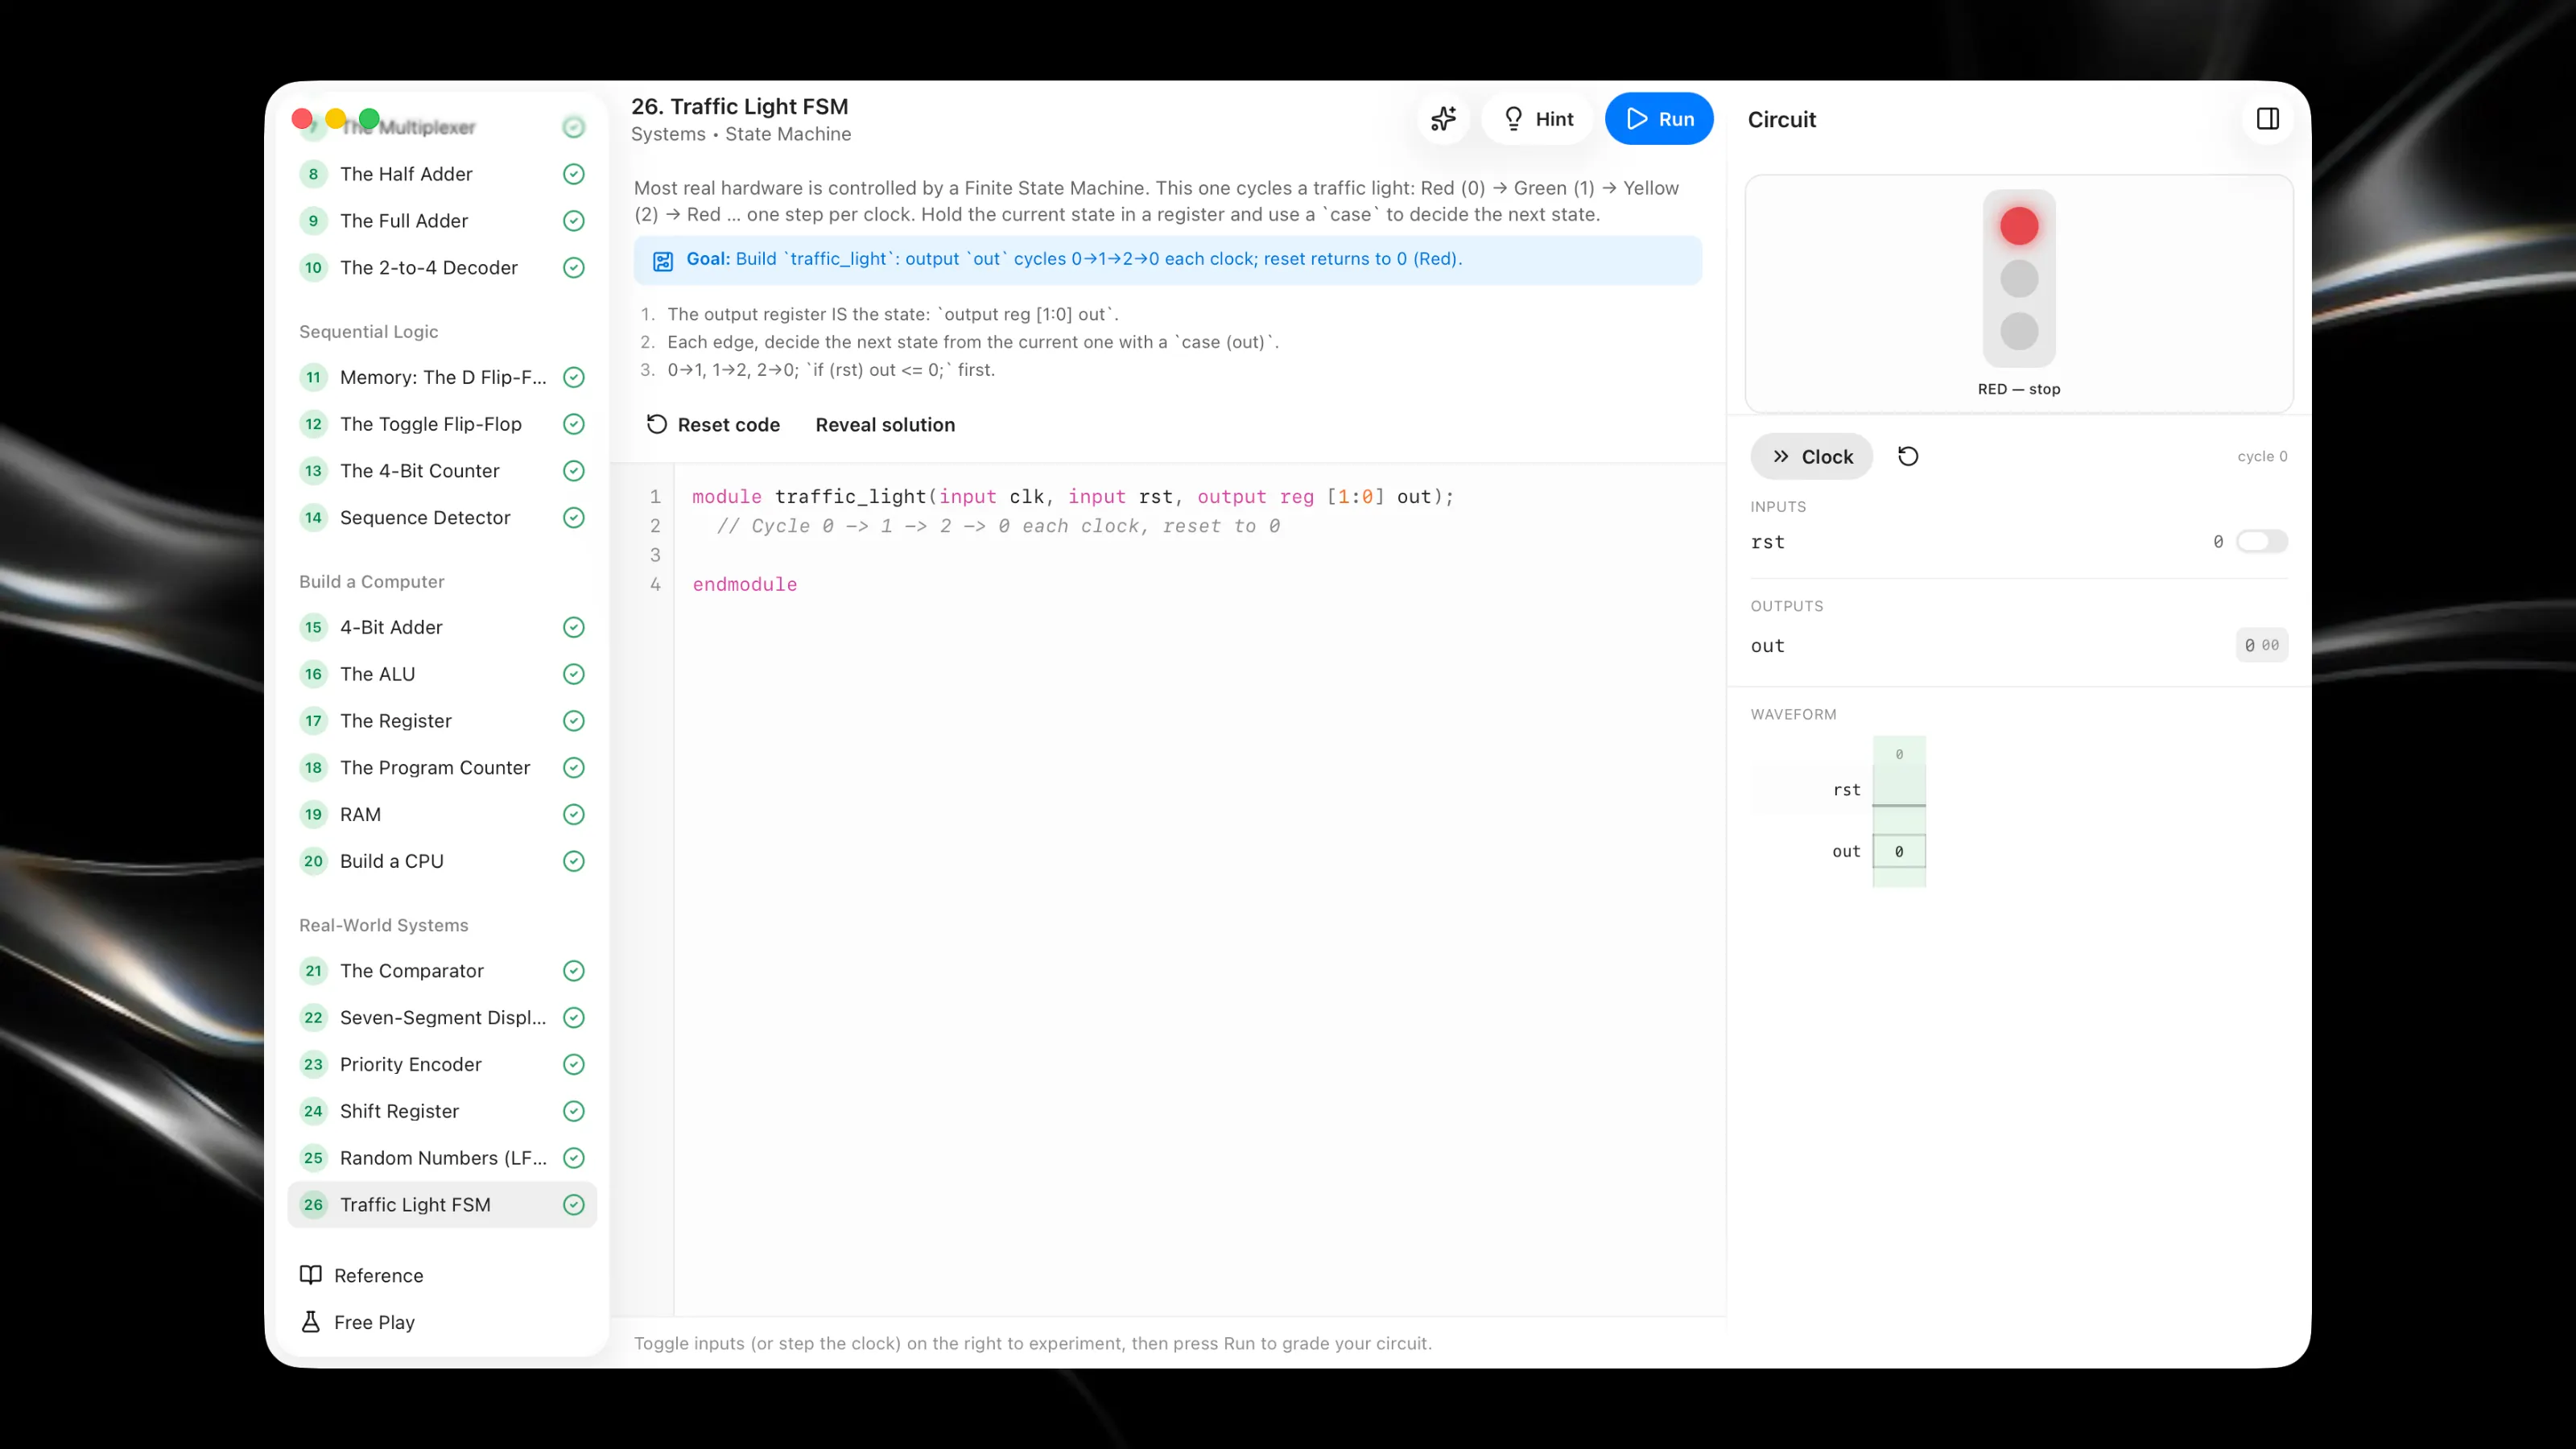Click the Goal target icon
2576x1449 pixels.
coord(663,261)
